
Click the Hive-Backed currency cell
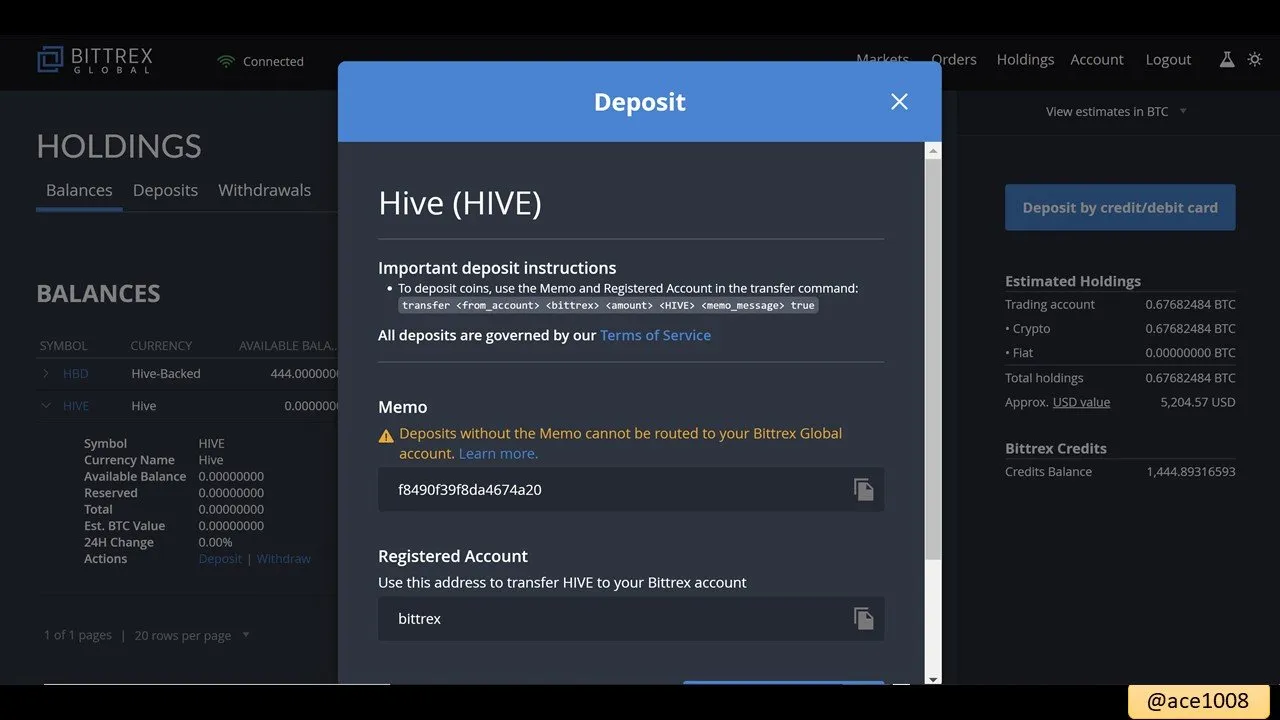(166, 373)
